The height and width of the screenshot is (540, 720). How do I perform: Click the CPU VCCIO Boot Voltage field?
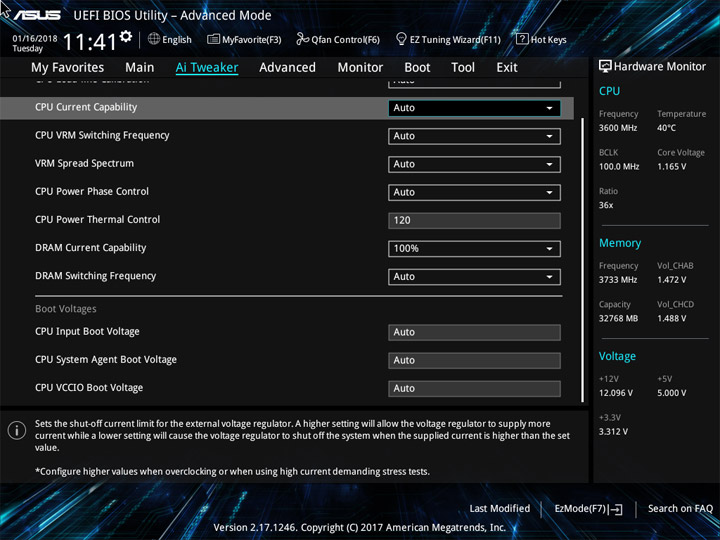point(474,388)
